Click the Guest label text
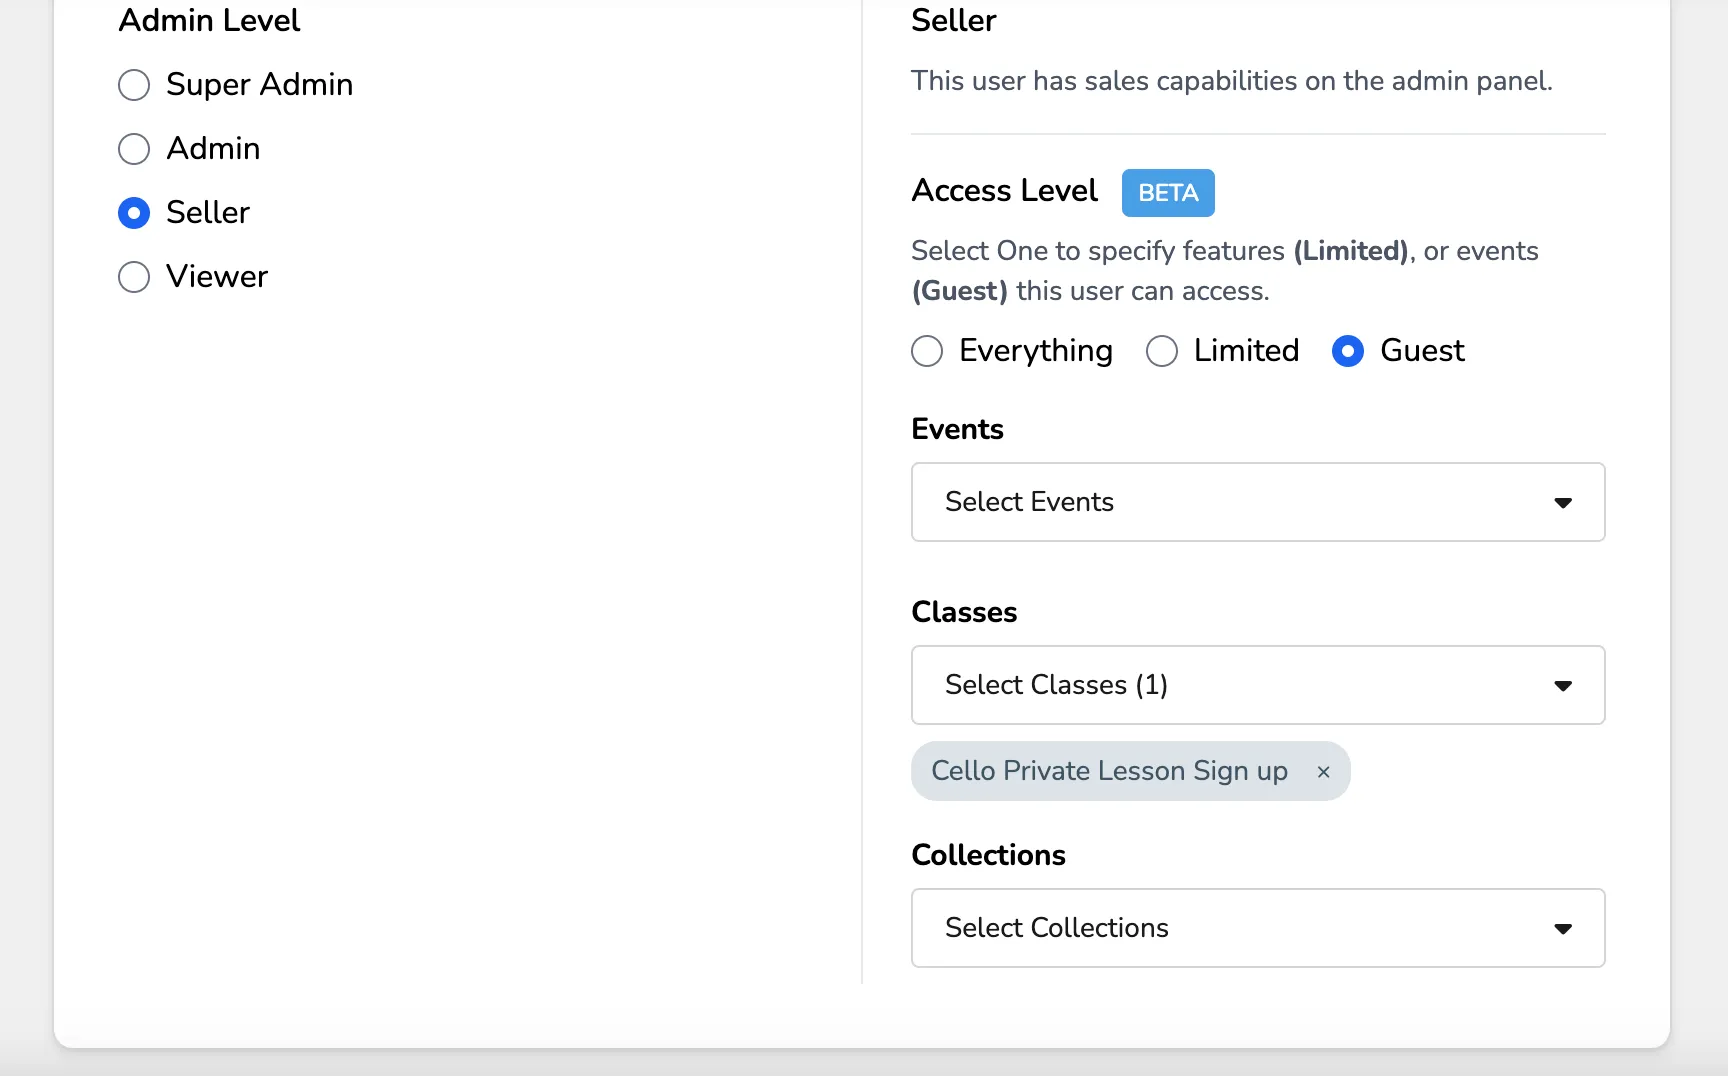Viewport: 1728px width, 1076px height. tap(1422, 351)
